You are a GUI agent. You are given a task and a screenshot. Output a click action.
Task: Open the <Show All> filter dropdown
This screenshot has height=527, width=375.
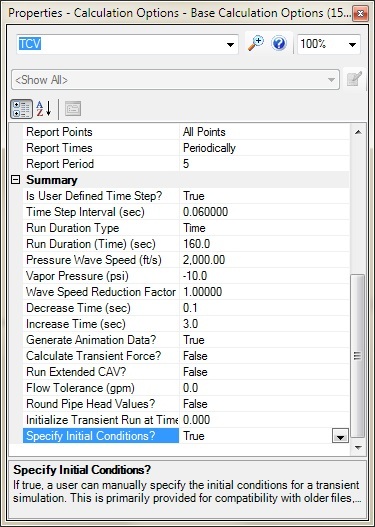point(331,80)
